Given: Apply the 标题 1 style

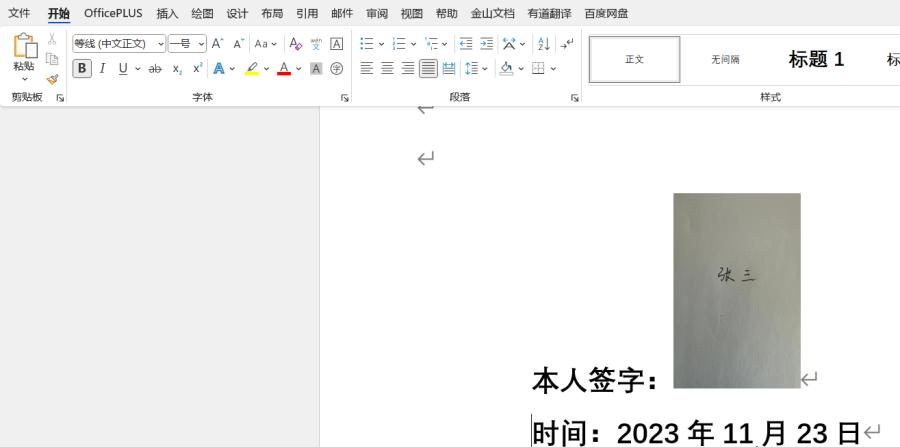Looking at the screenshot, I should [816, 60].
